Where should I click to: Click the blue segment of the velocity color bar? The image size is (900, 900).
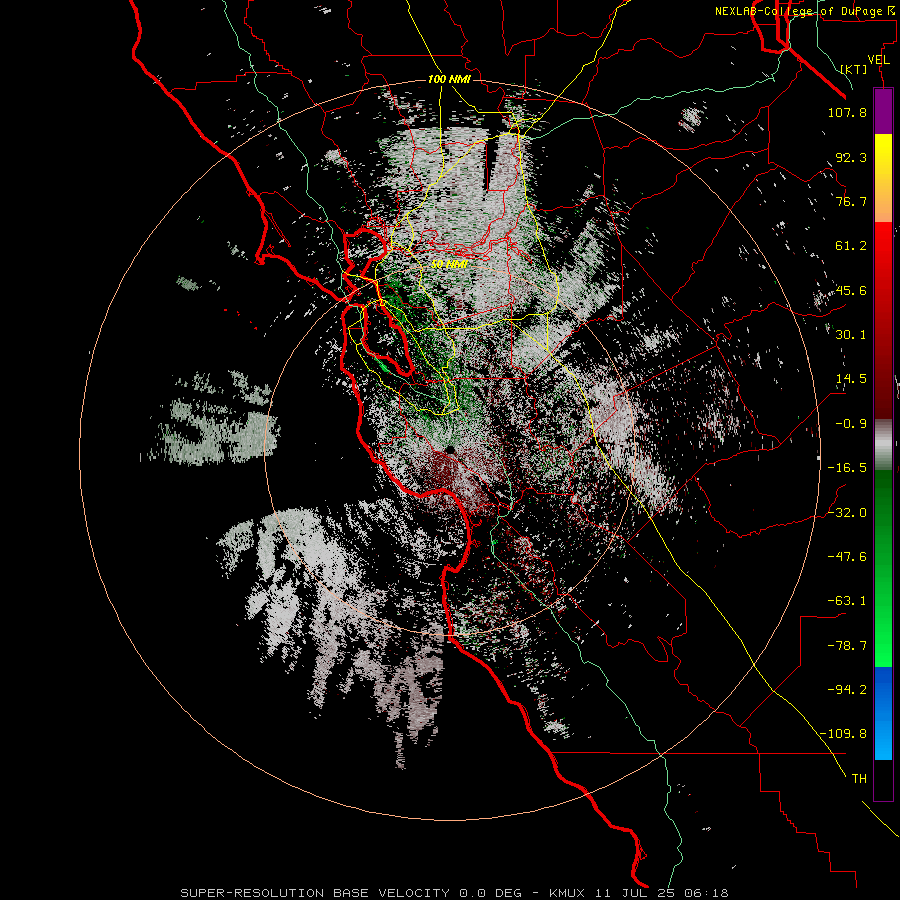click(x=883, y=713)
